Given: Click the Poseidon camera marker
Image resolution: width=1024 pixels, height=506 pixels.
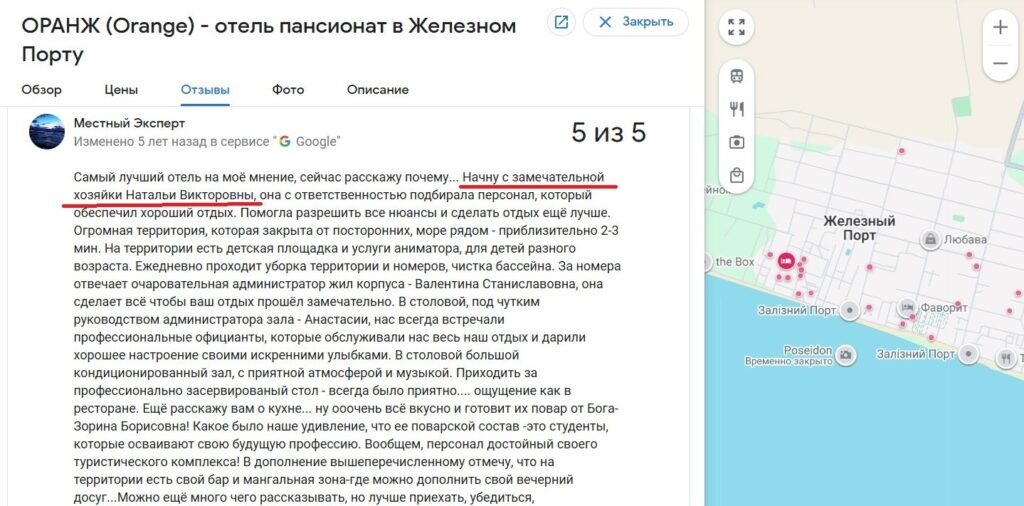Looking at the screenshot, I should coord(846,354).
